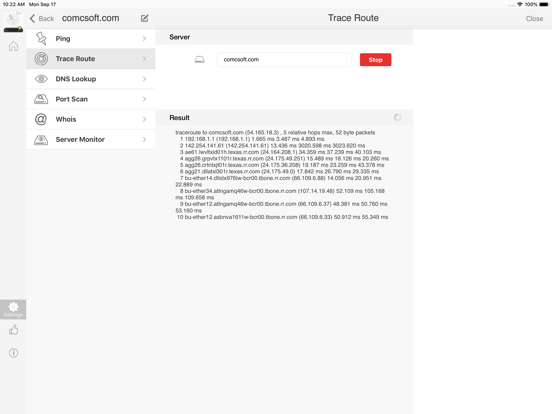Click the Ping pushpin icon
The image size is (552, 414).
coord(41,38)
